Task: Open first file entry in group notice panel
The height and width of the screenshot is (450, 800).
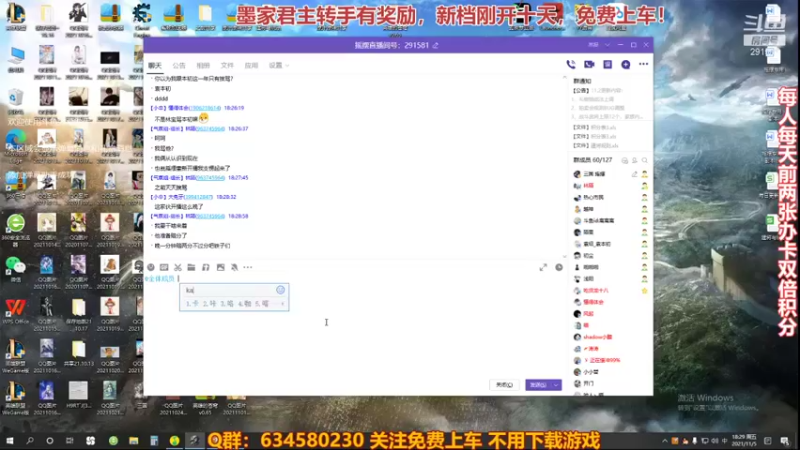Action: pyautogui.click(x=595, y=127)
